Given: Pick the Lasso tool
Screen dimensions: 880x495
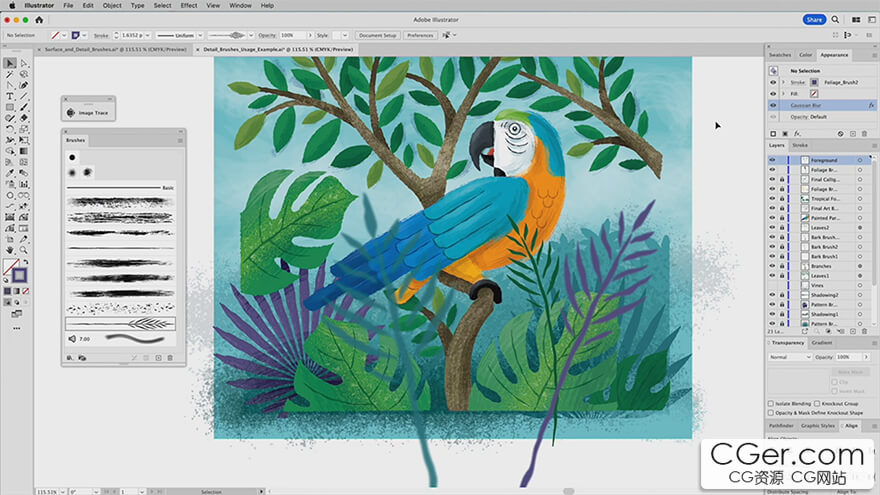Looking at the screenshot, I should [x=24, y=74].
